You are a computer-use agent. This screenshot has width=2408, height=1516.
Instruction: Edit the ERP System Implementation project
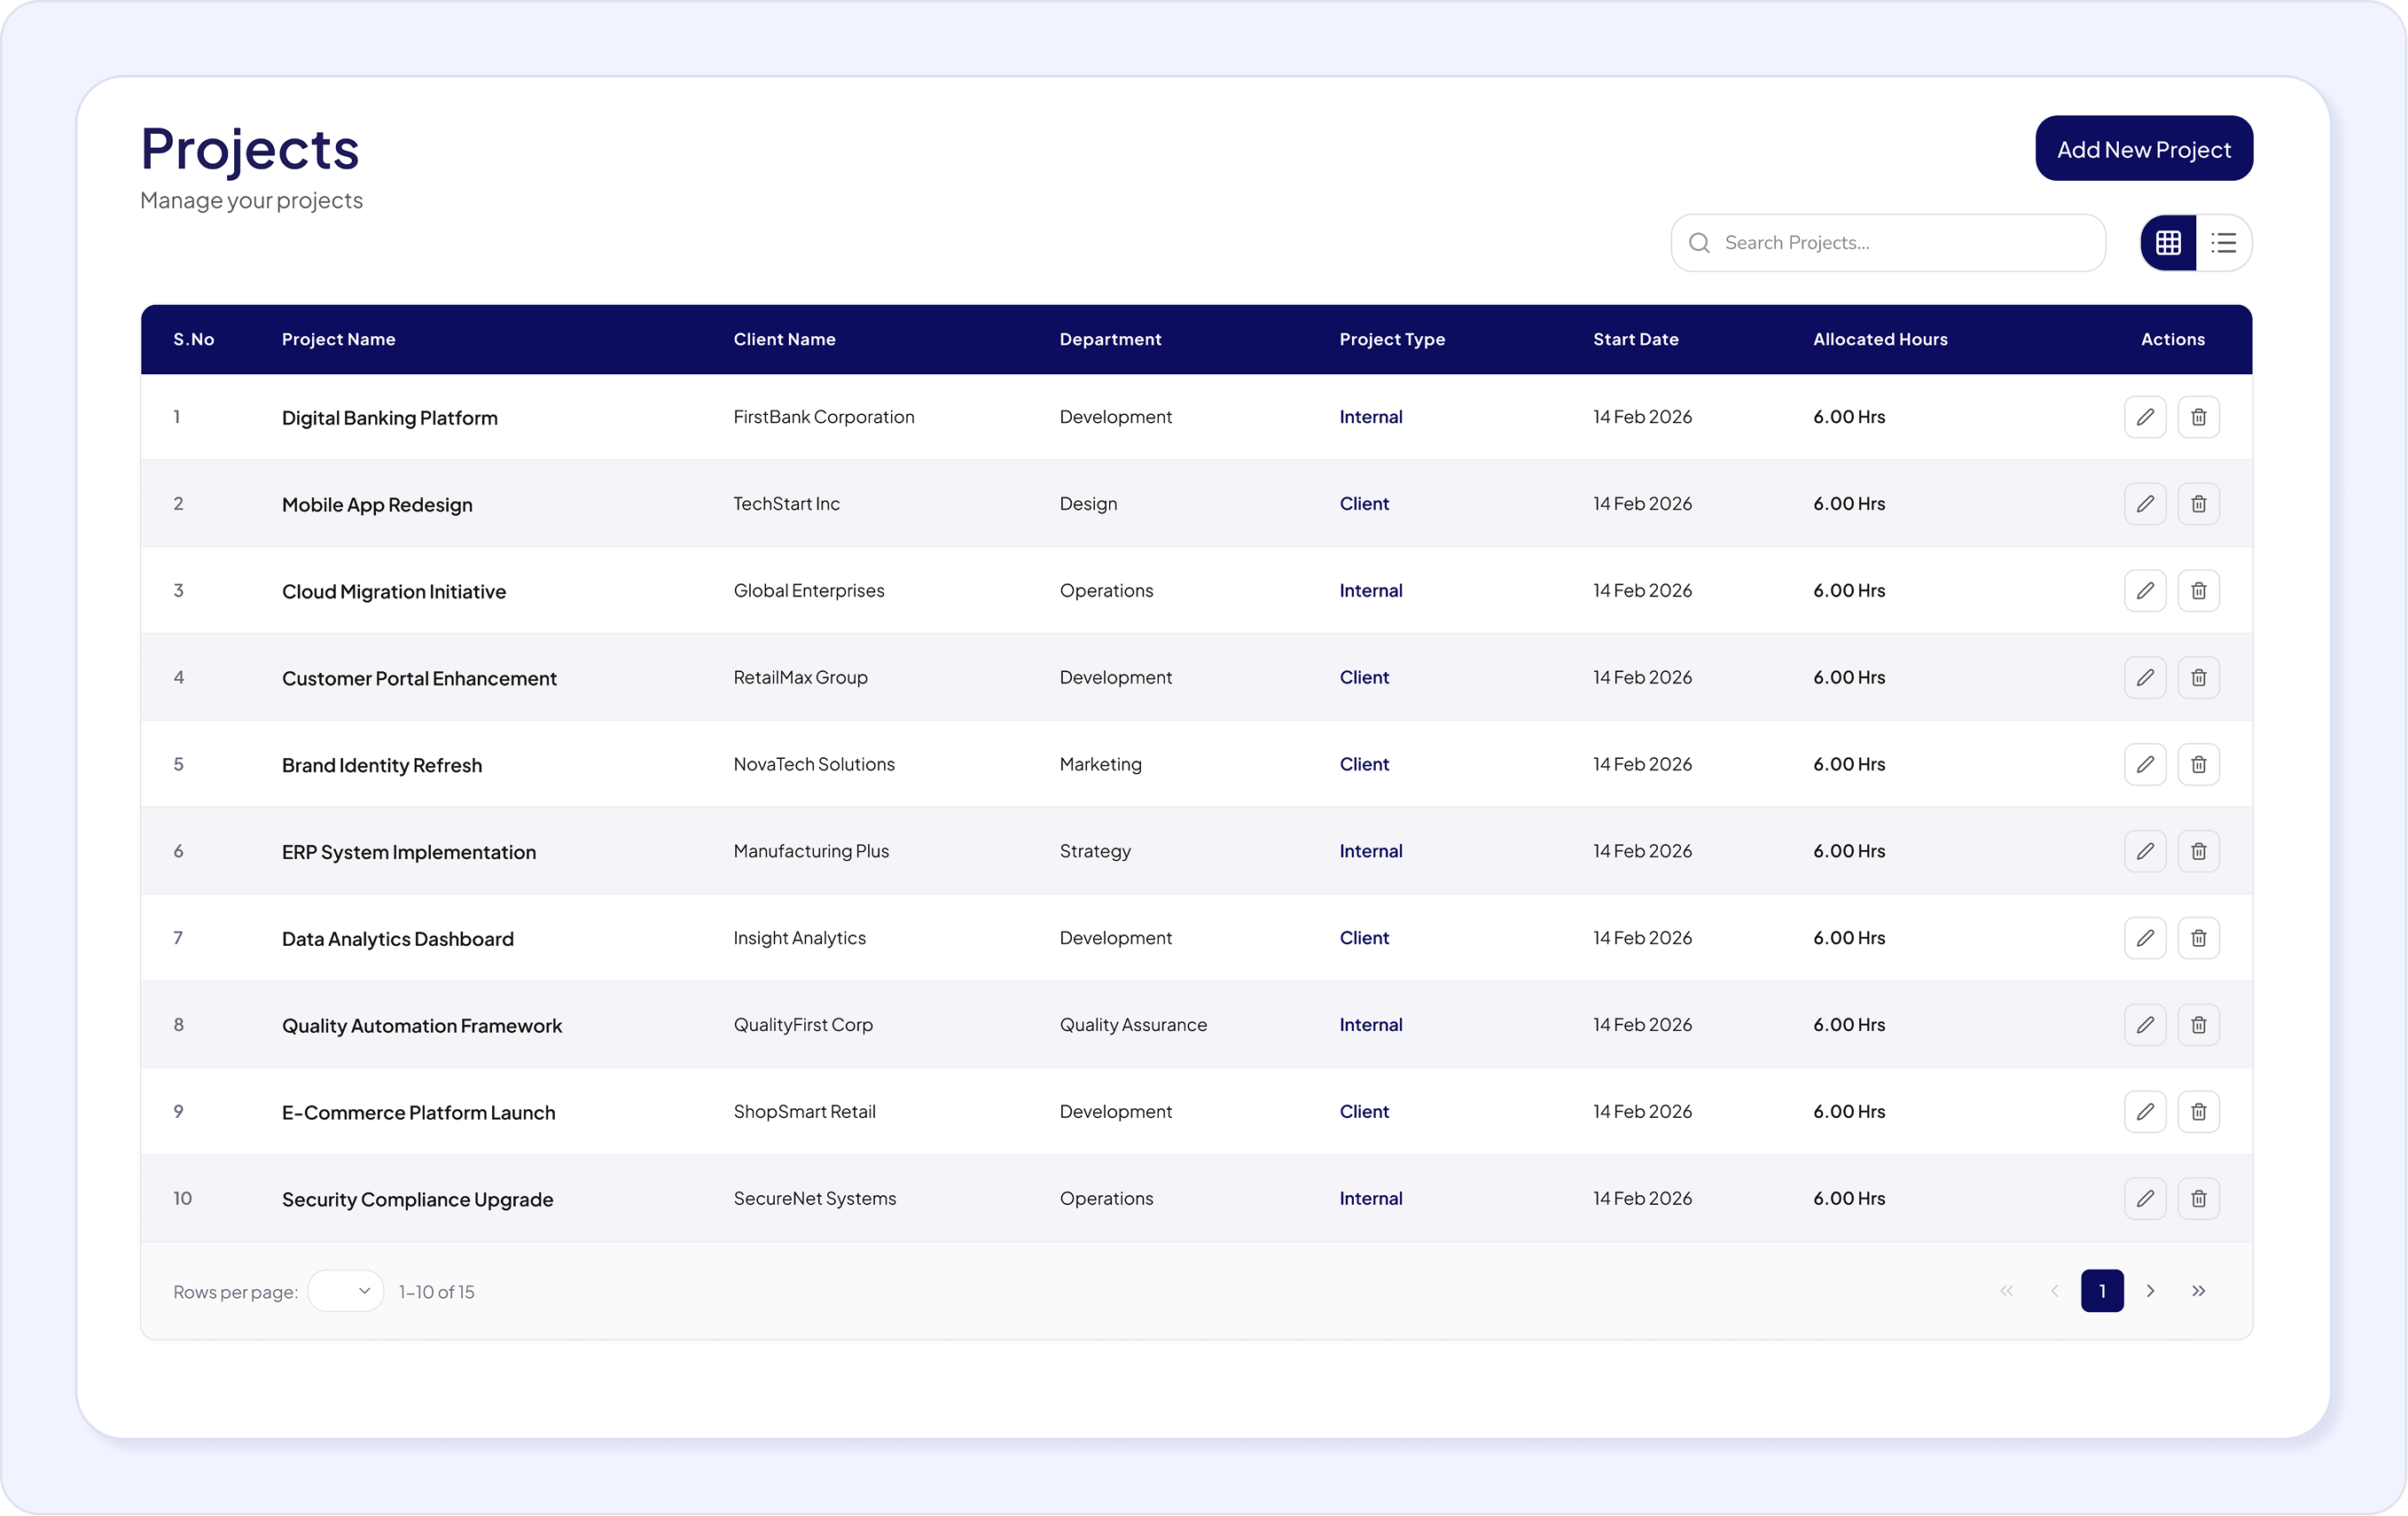pos(2145,851)
